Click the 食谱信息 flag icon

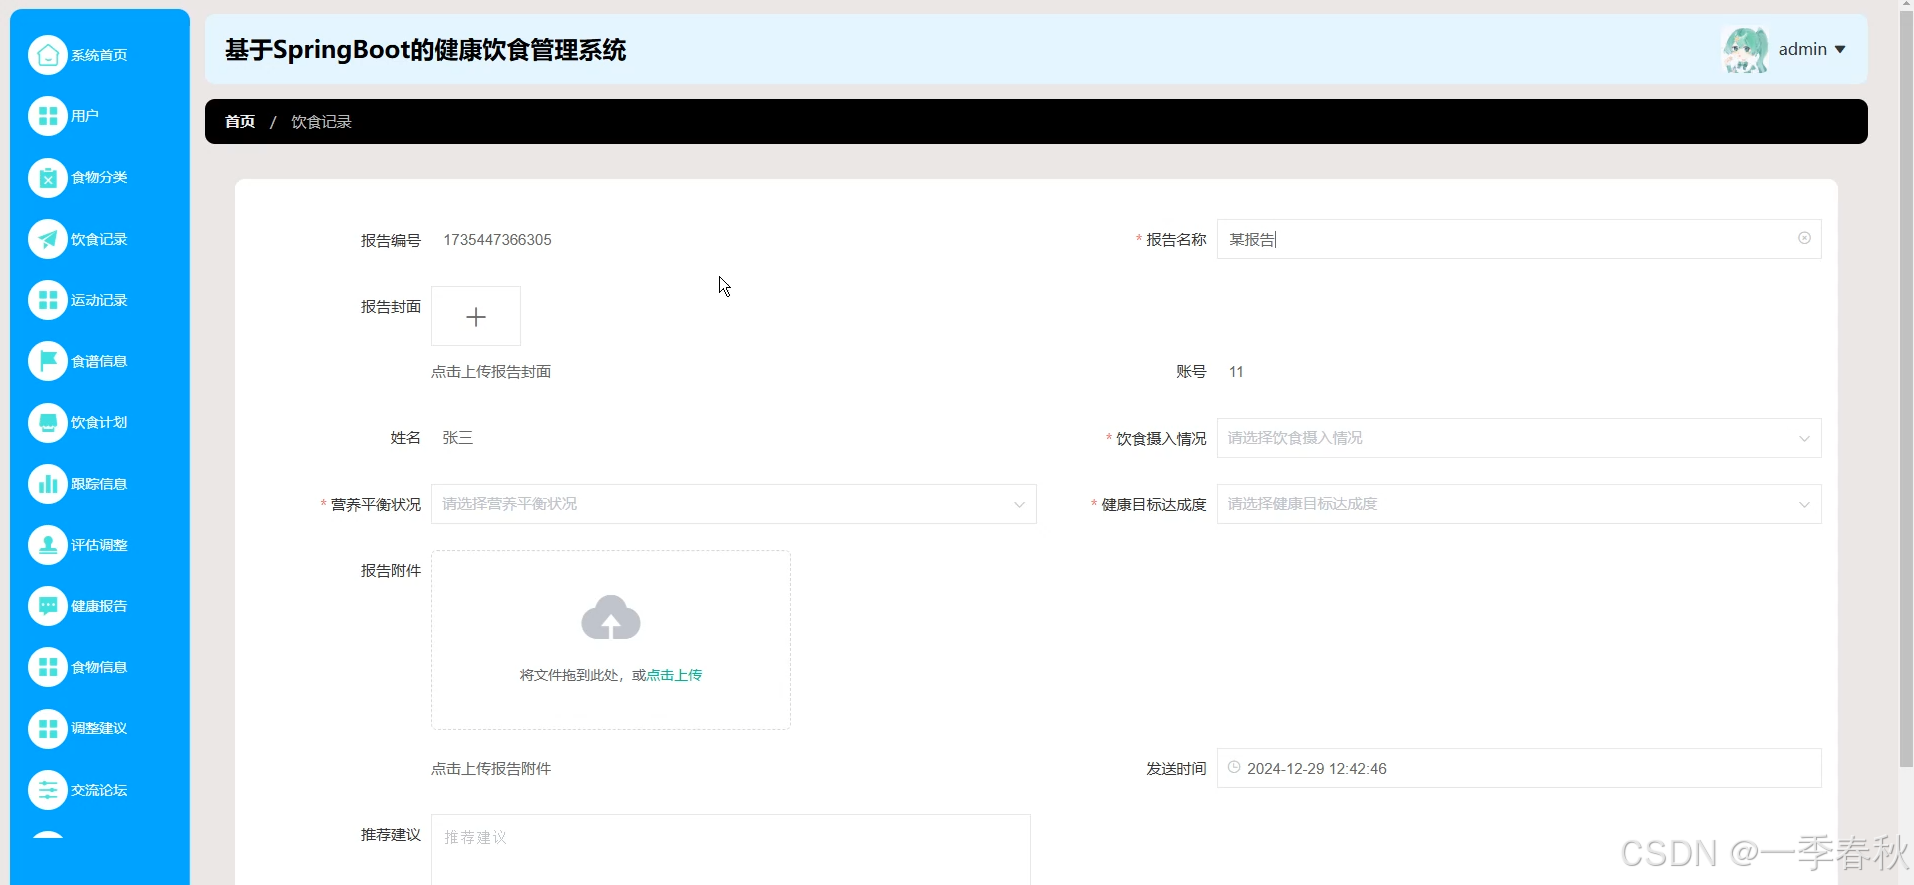[x=48, y=361]
